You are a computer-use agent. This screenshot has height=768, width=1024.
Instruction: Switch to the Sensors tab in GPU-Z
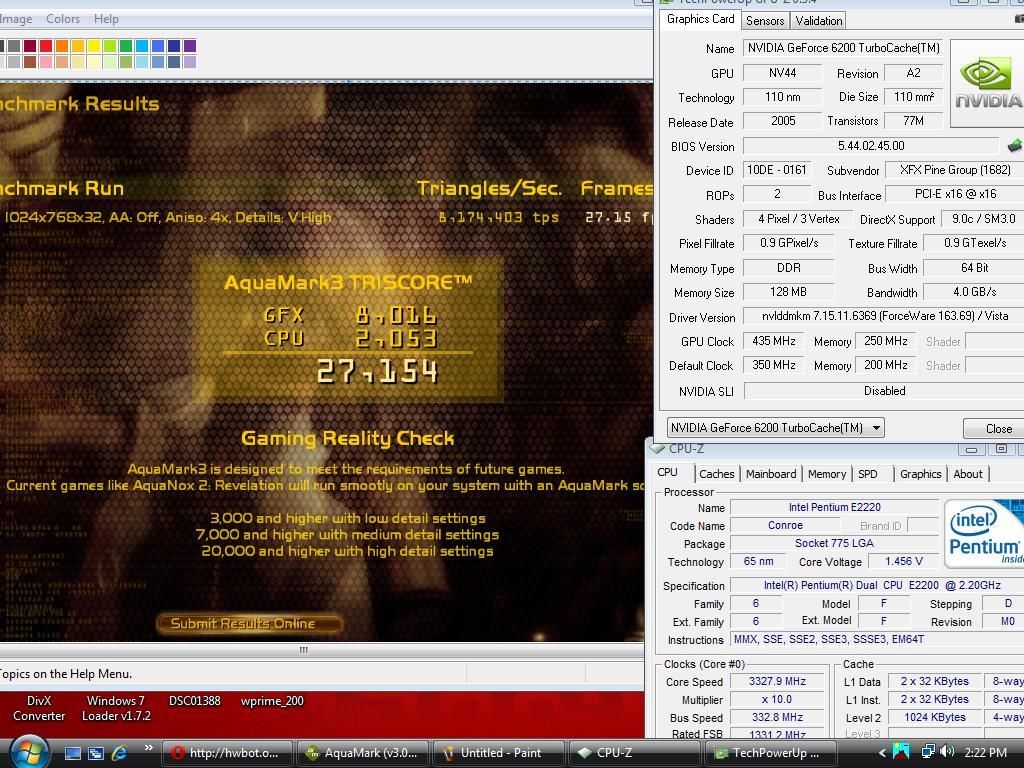point(765,21)
